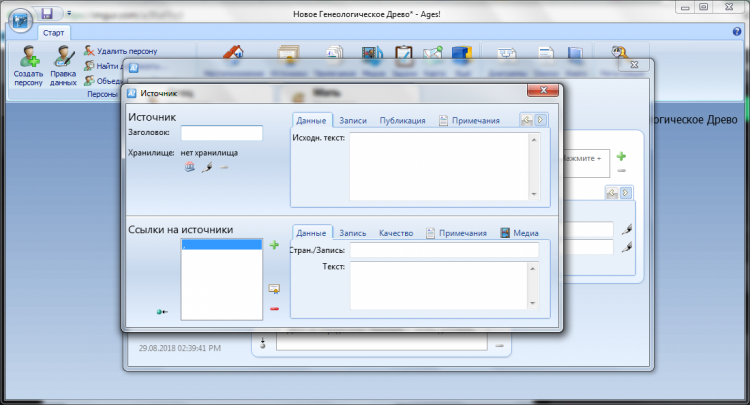
Task: Click the green dot arrow icon left of list
Action: [x=162, y=312]
